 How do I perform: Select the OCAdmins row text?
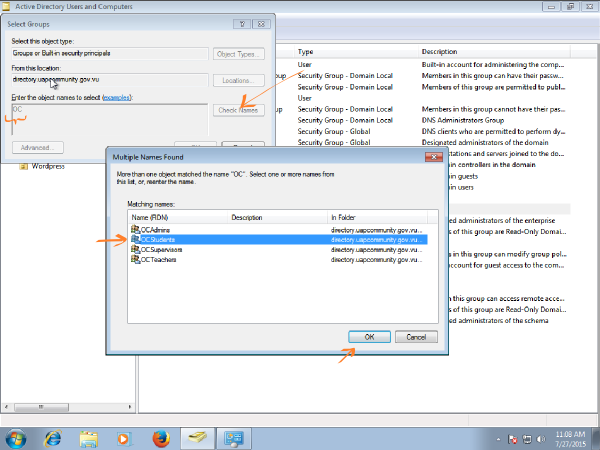tap(155, 230)
